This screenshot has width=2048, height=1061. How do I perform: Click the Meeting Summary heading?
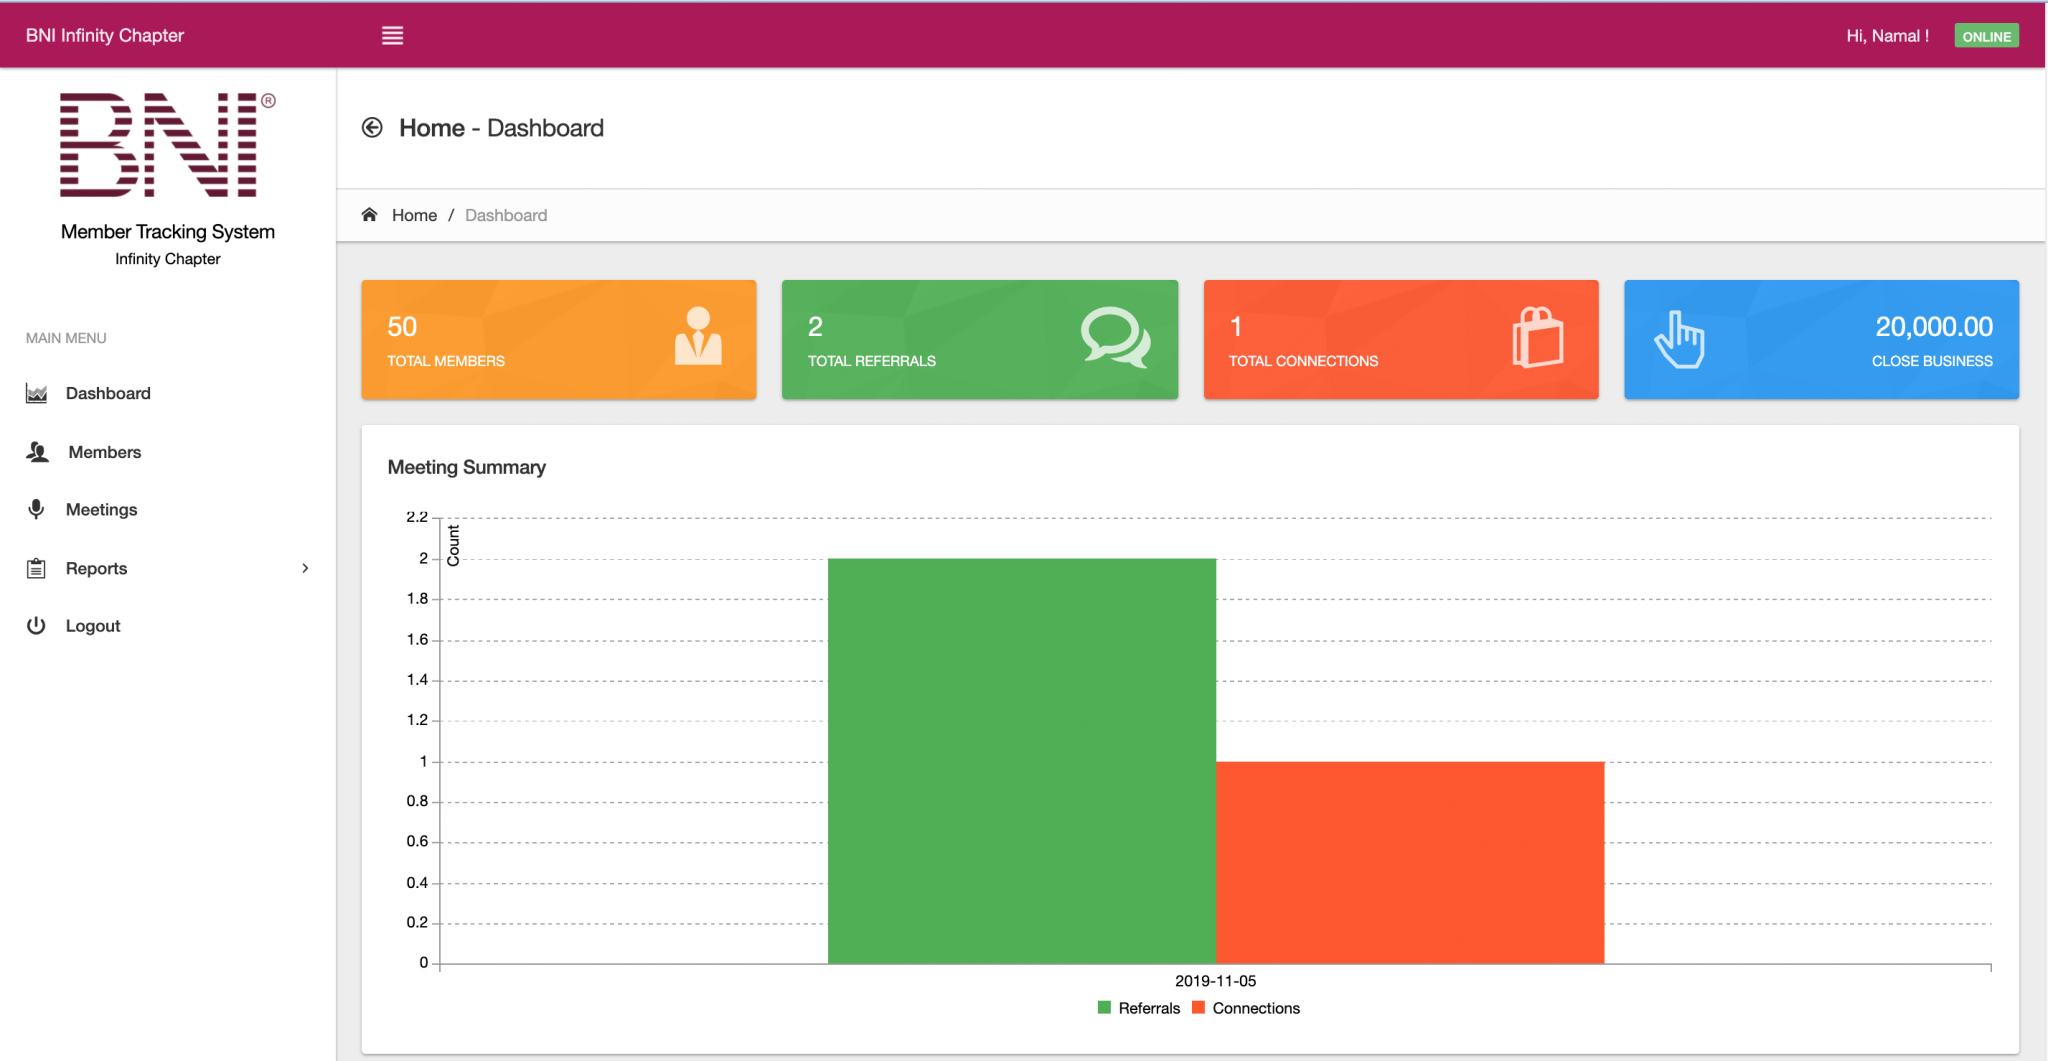tap(467, 467)
